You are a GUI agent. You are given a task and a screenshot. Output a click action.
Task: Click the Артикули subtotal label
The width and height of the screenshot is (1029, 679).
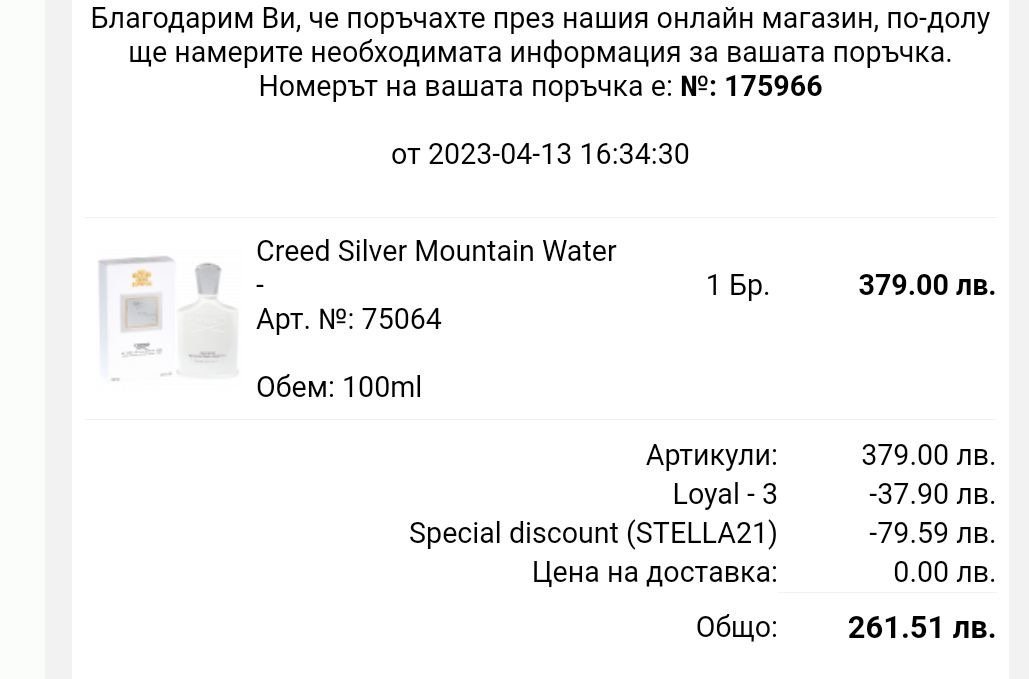click(711, 455)
